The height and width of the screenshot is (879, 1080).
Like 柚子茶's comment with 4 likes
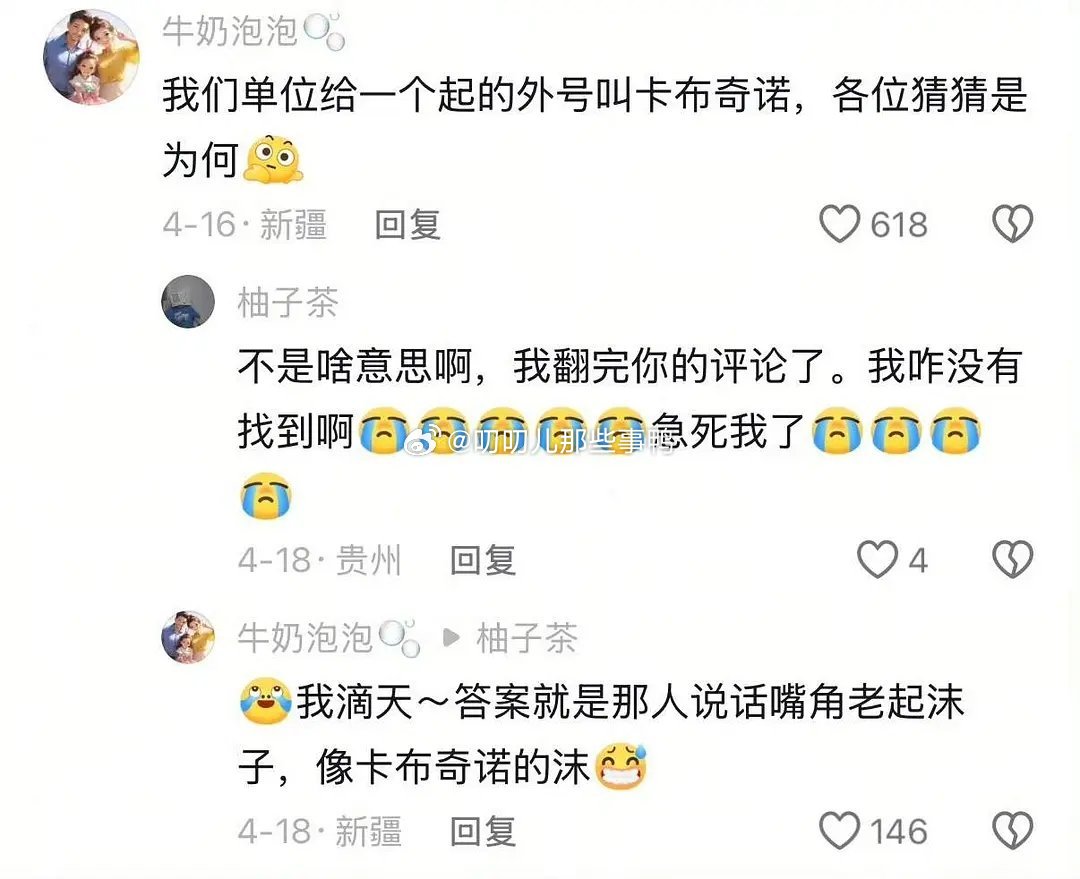click(878, 559)
